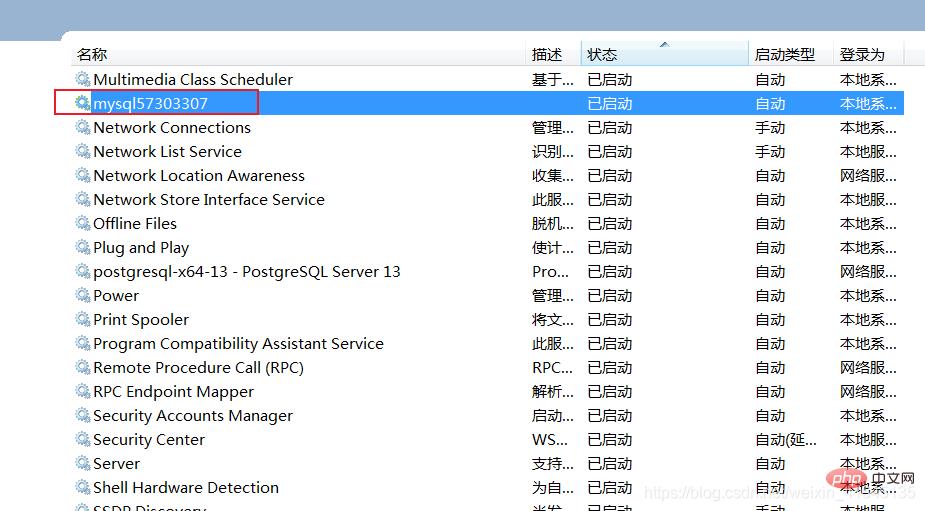Viewport: 925px width, 511px height.
Task: Select Program Compatibility Assistant Service row
Action: [x=238, y=343]
